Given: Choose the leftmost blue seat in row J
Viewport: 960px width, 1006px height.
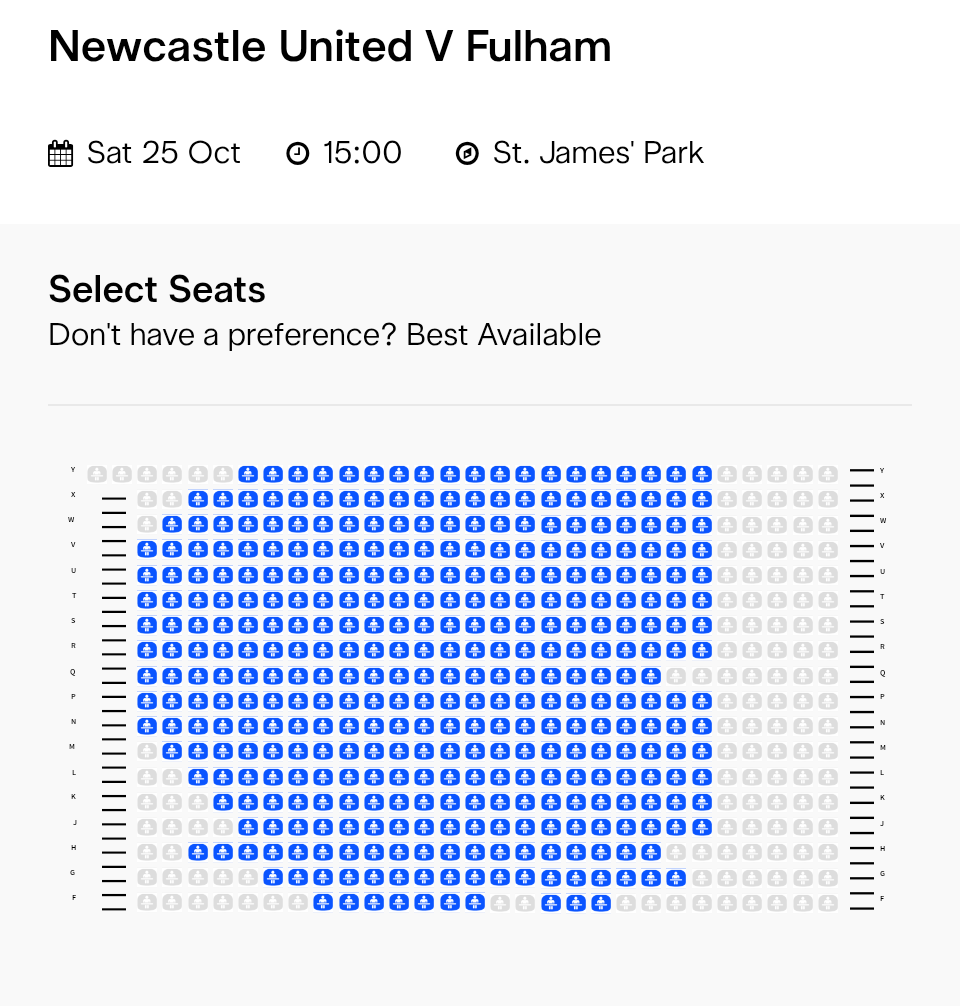Looking at the screenshot, I should pos(248,827).
